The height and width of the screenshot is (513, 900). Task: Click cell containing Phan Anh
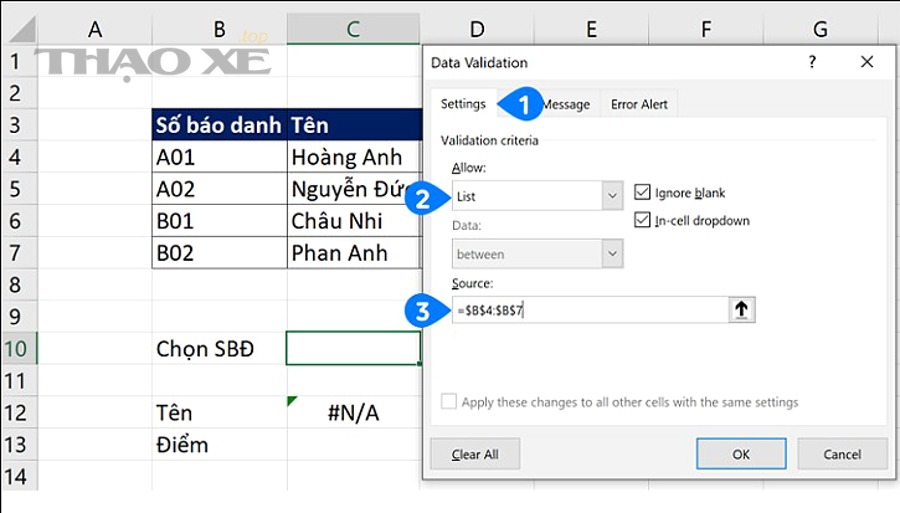tap(354, 252)
